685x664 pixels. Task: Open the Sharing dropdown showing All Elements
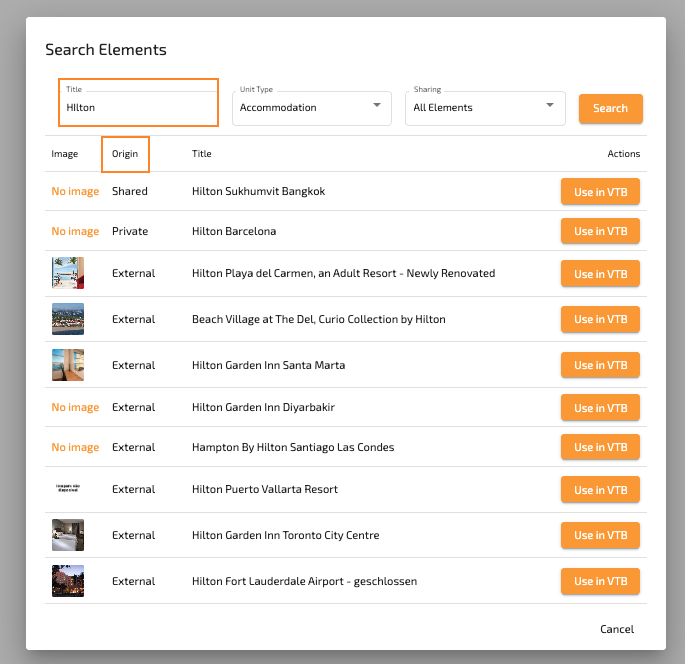485,108
